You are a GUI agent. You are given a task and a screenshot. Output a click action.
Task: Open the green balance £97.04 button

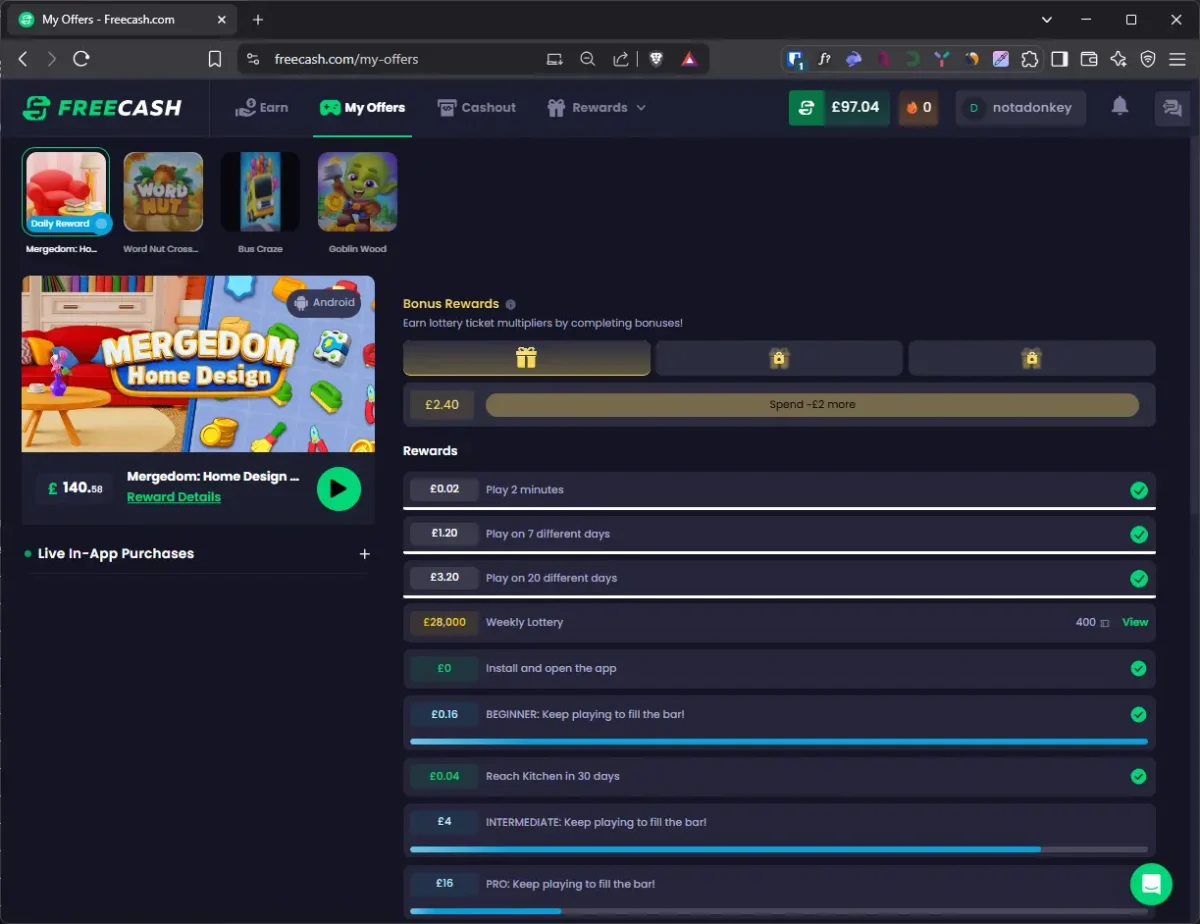click(839, 108)
